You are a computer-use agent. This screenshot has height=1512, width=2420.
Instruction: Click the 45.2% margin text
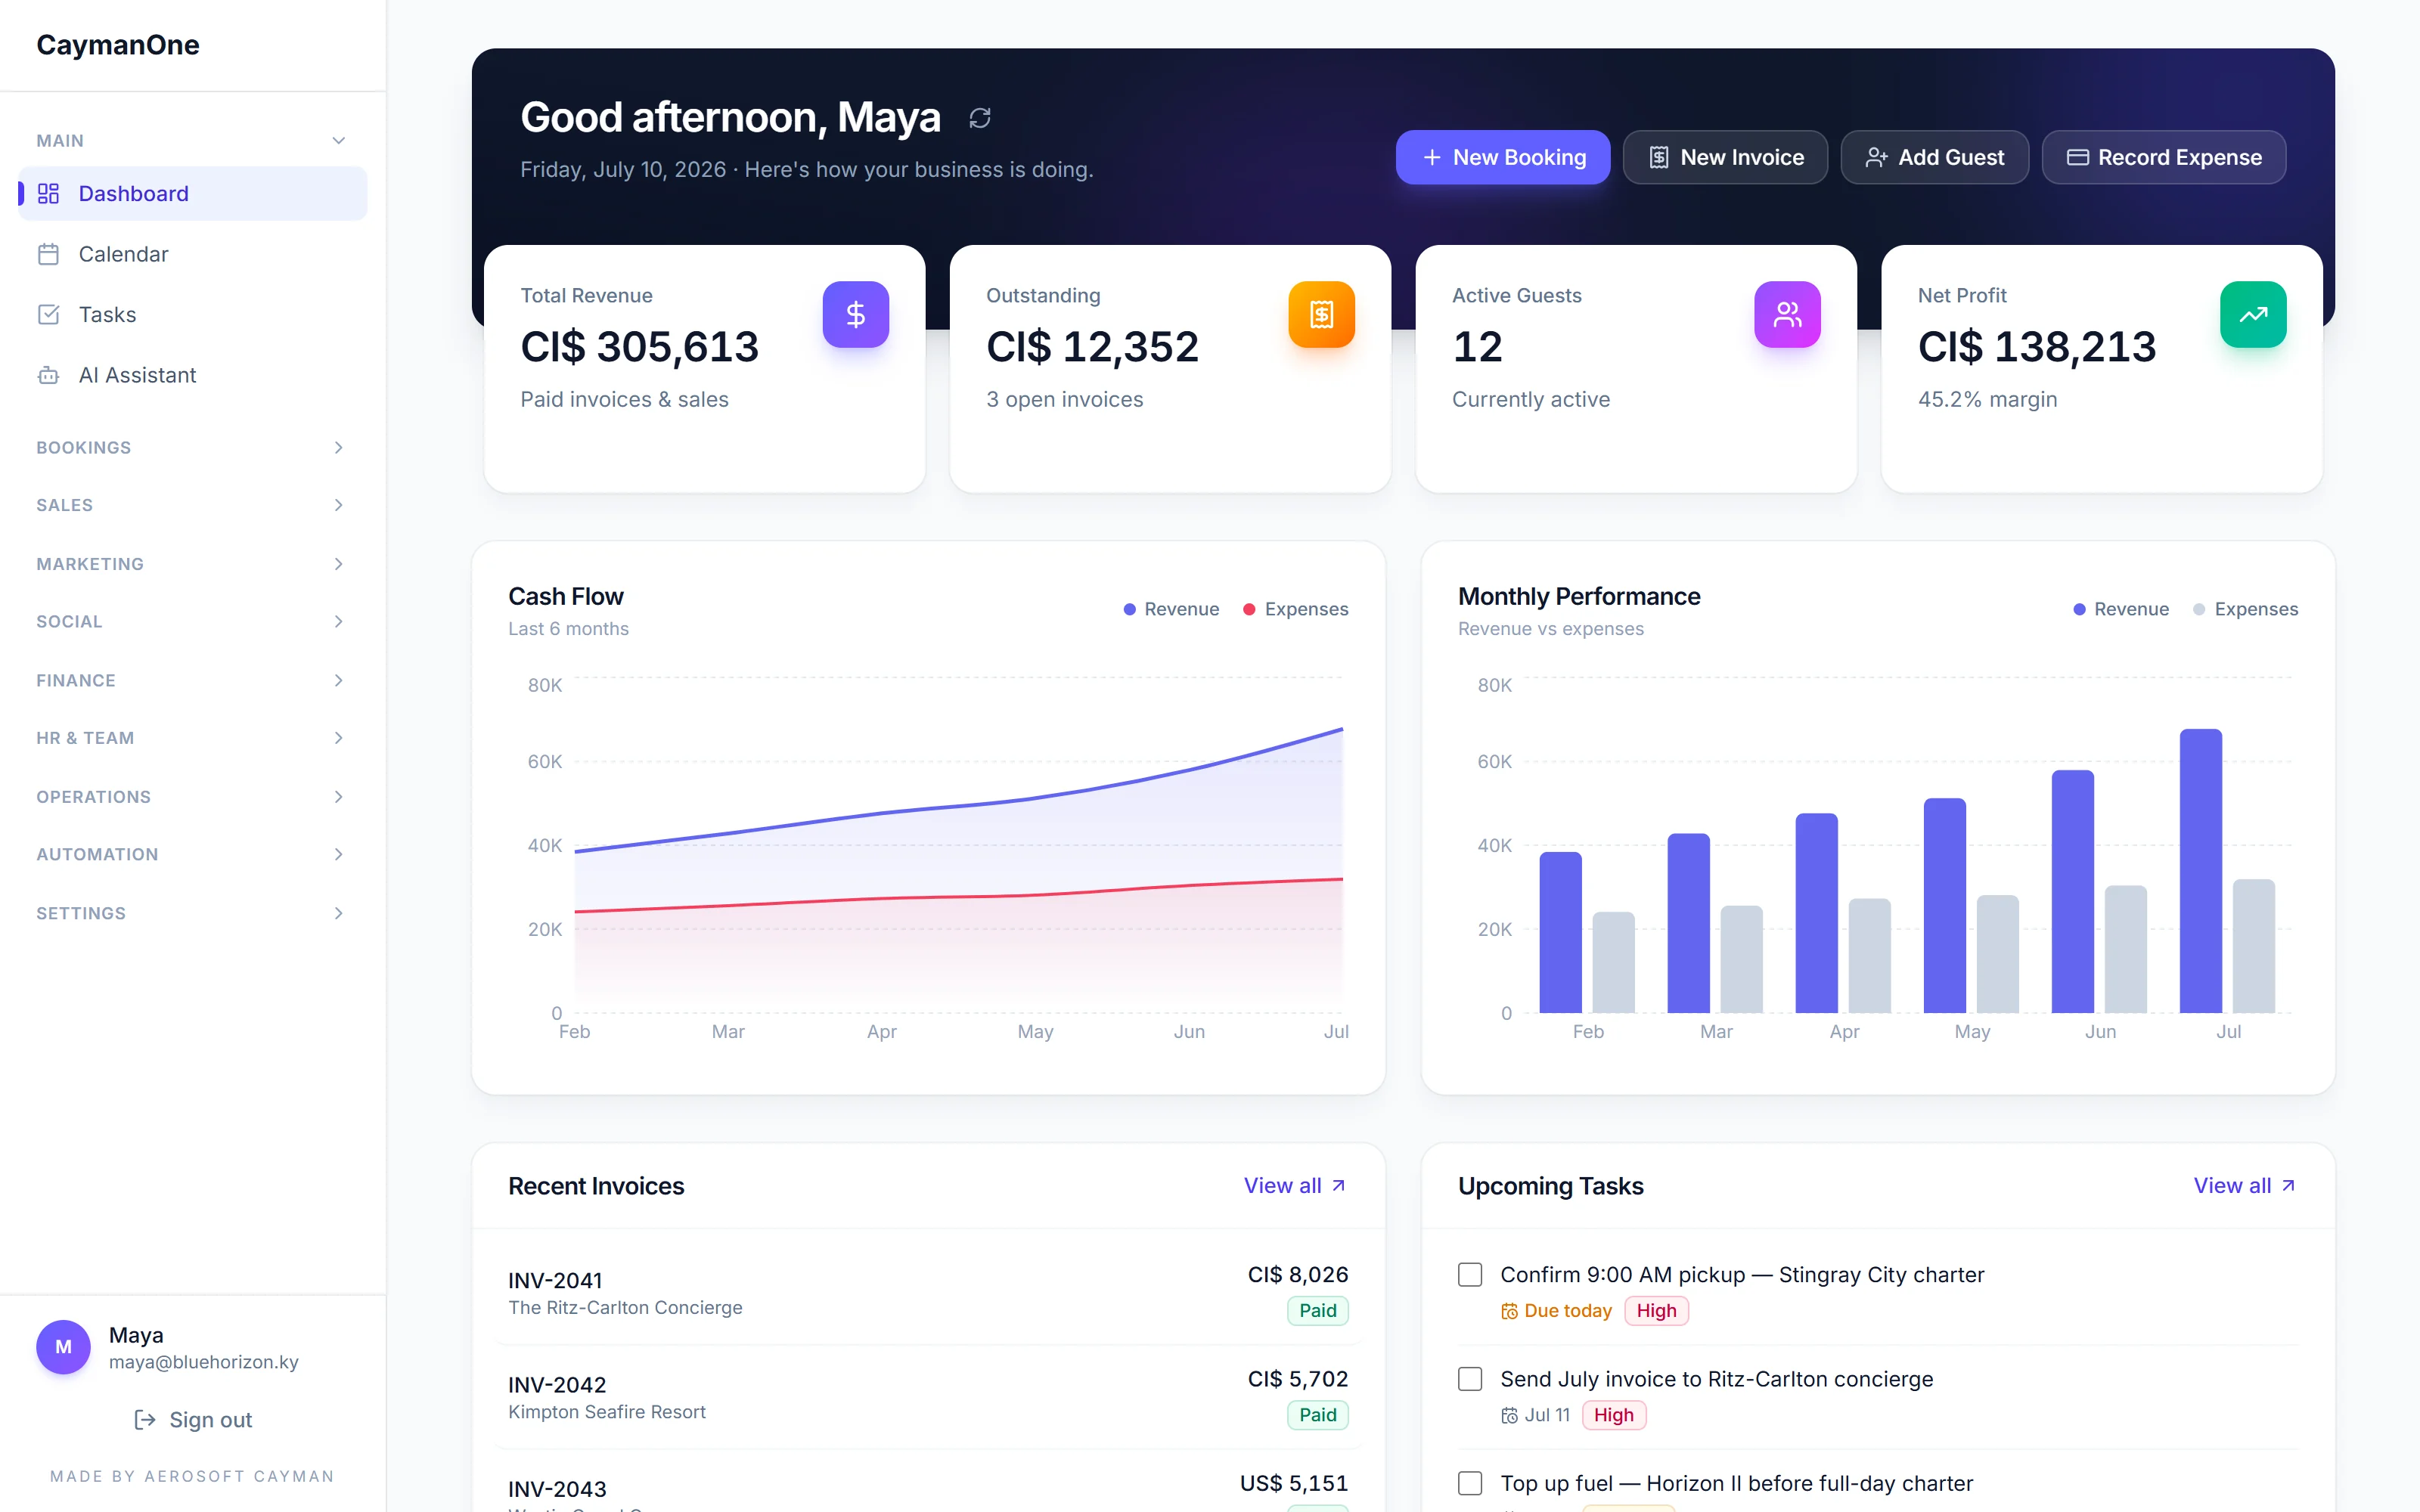tap(1987, 399)
